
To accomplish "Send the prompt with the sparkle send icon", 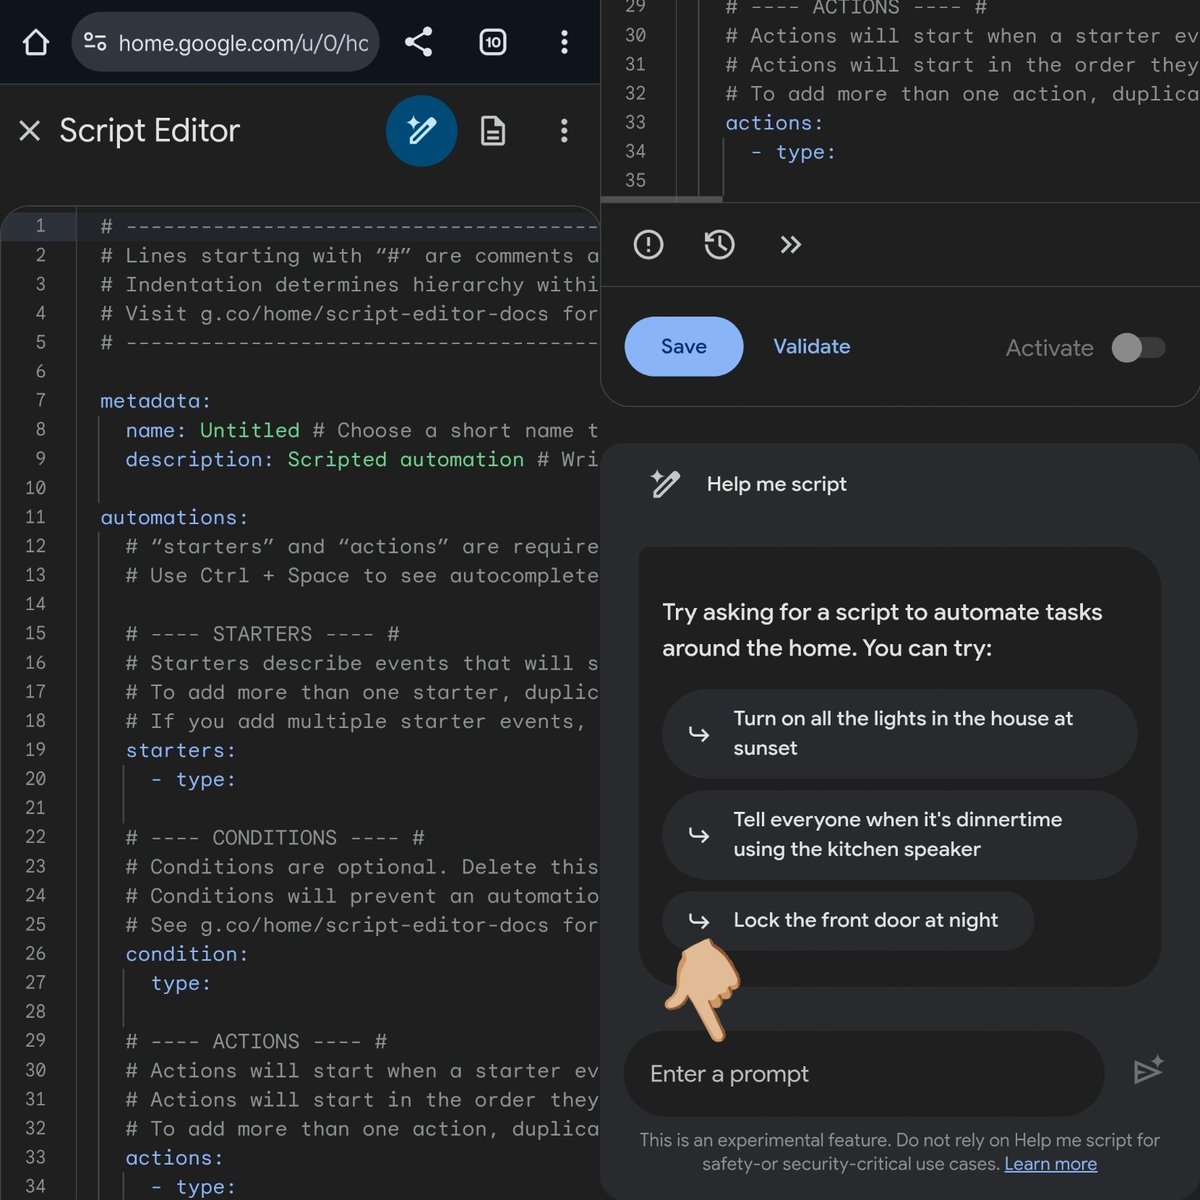I will tap(1148, 1071).
